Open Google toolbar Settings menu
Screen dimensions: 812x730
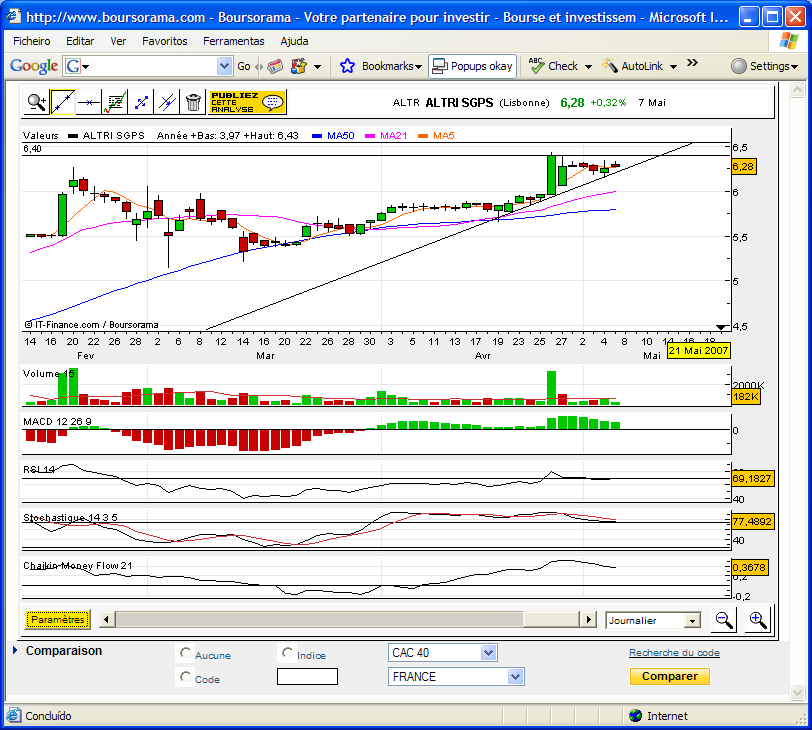(x=764, y=66)
